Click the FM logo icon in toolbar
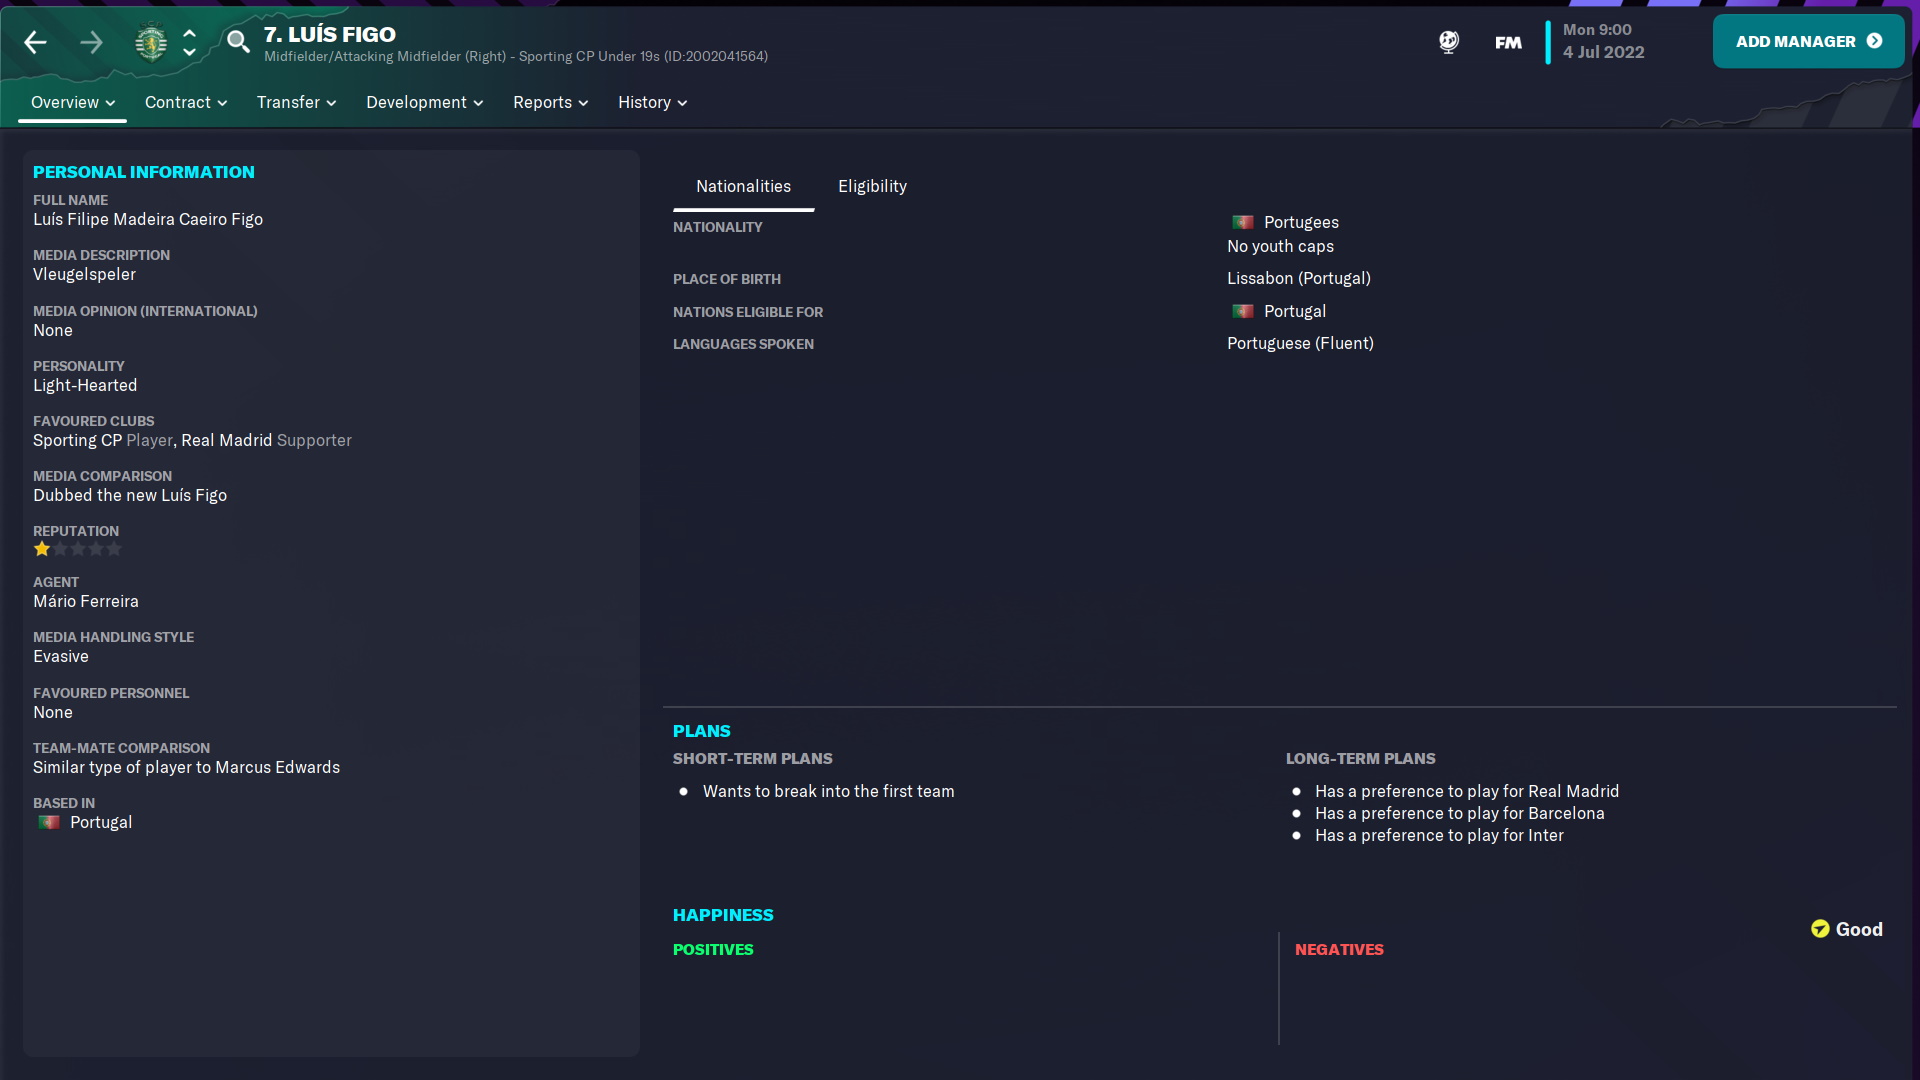The height and width of the screenshot is (1080, 1920). (1507, 41)
